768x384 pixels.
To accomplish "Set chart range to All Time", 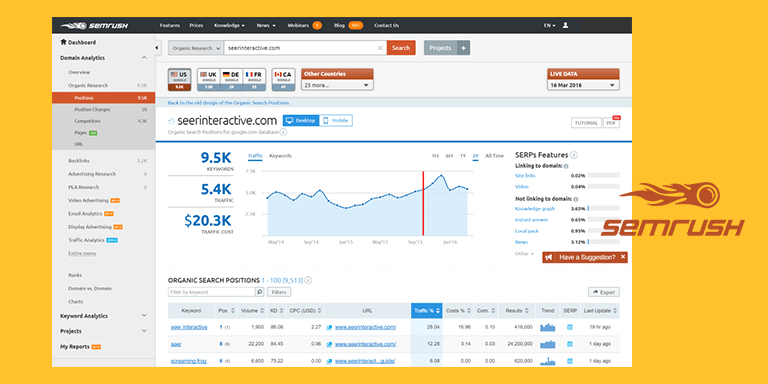I will pyautogui.click(x=494, y=156).
